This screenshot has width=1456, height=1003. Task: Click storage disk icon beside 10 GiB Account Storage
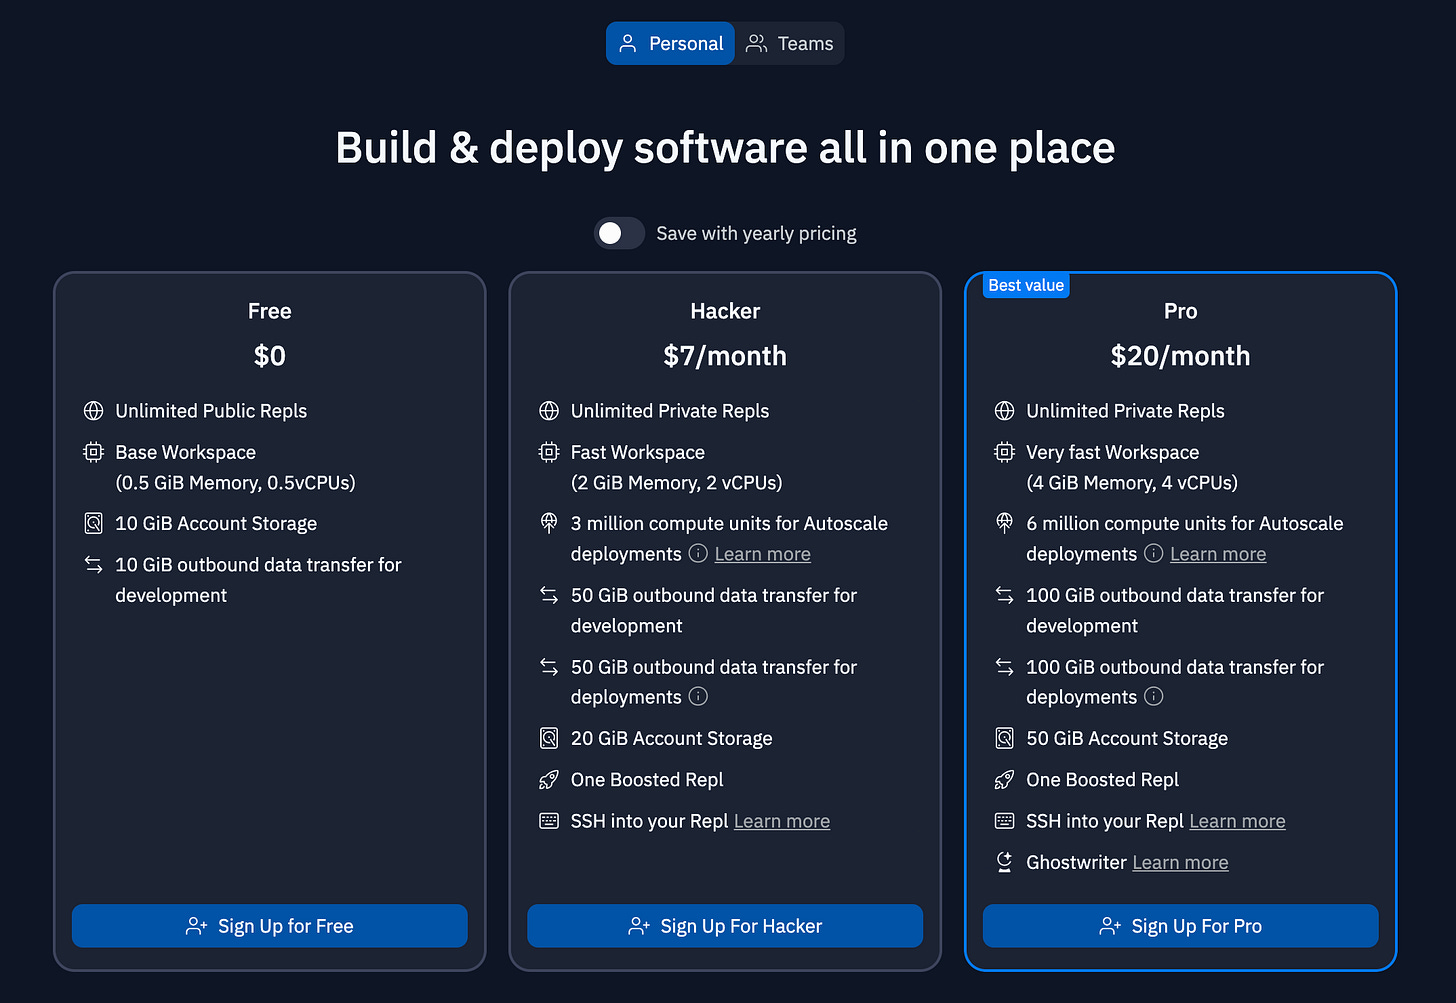pyautogui.click(x=93, y=523)
